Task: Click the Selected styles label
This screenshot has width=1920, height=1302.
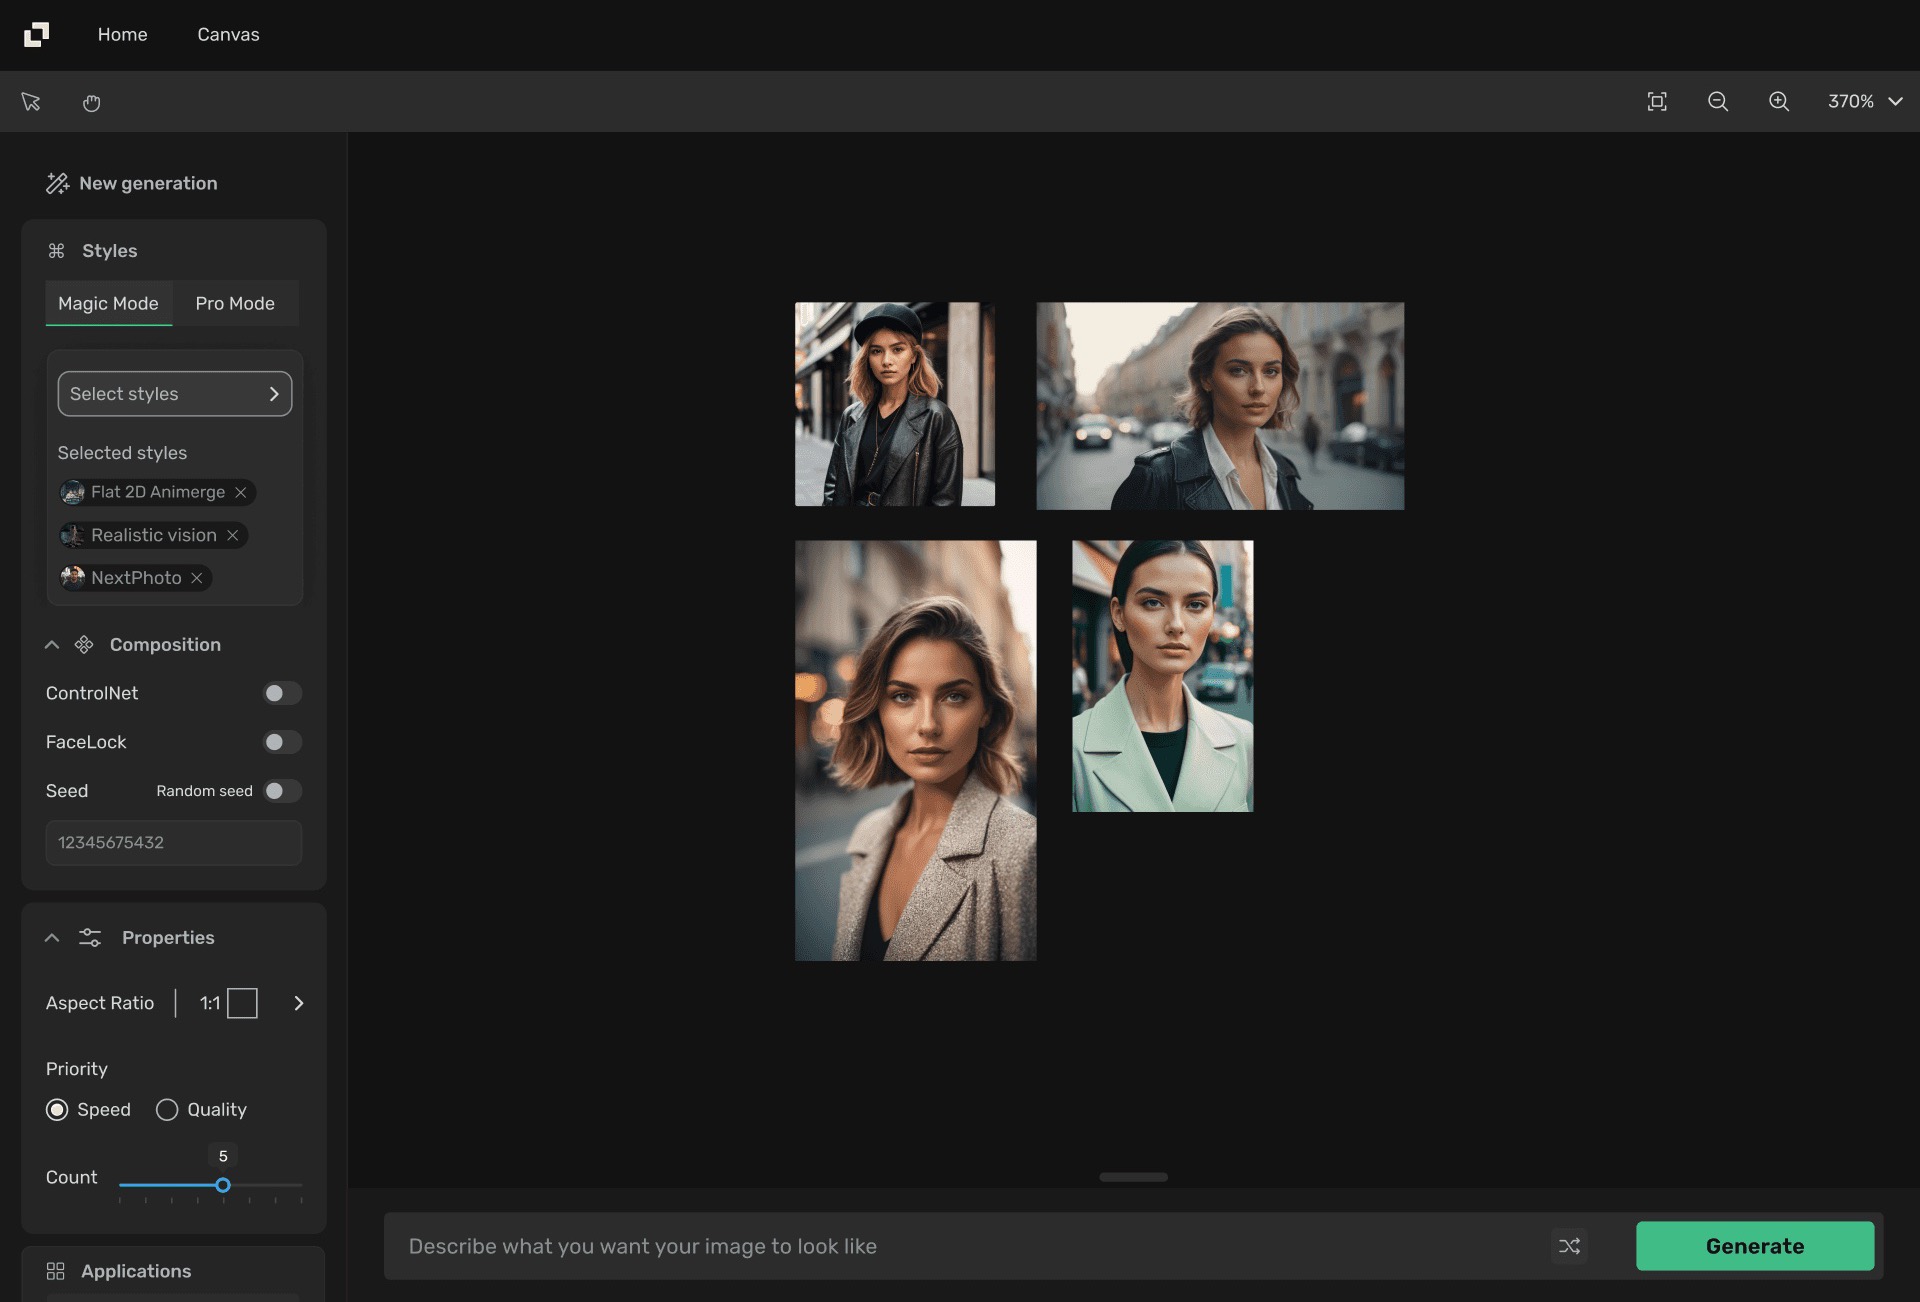Action: click(122, 453)
